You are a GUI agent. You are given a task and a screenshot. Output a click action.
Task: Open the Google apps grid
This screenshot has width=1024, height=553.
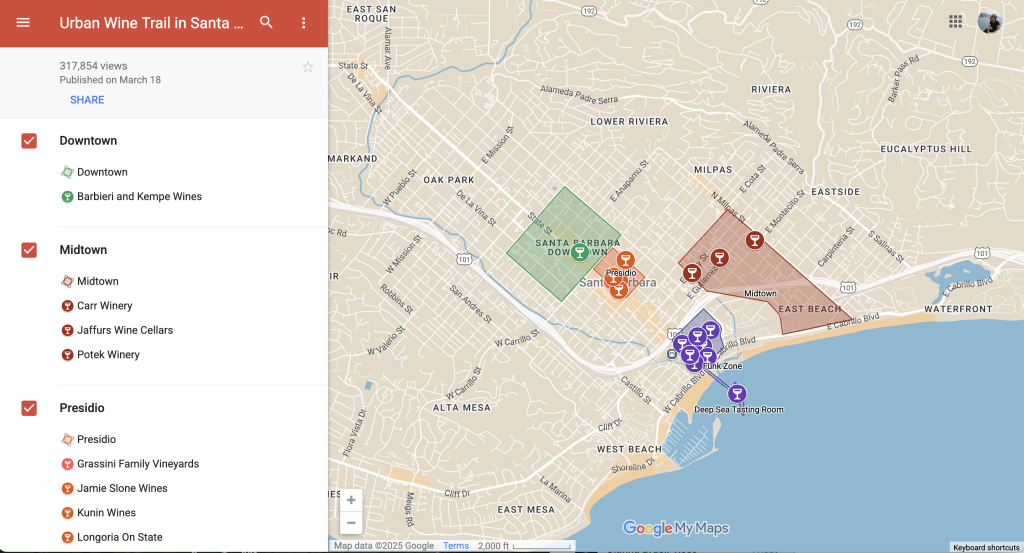[x=955, y=22]
